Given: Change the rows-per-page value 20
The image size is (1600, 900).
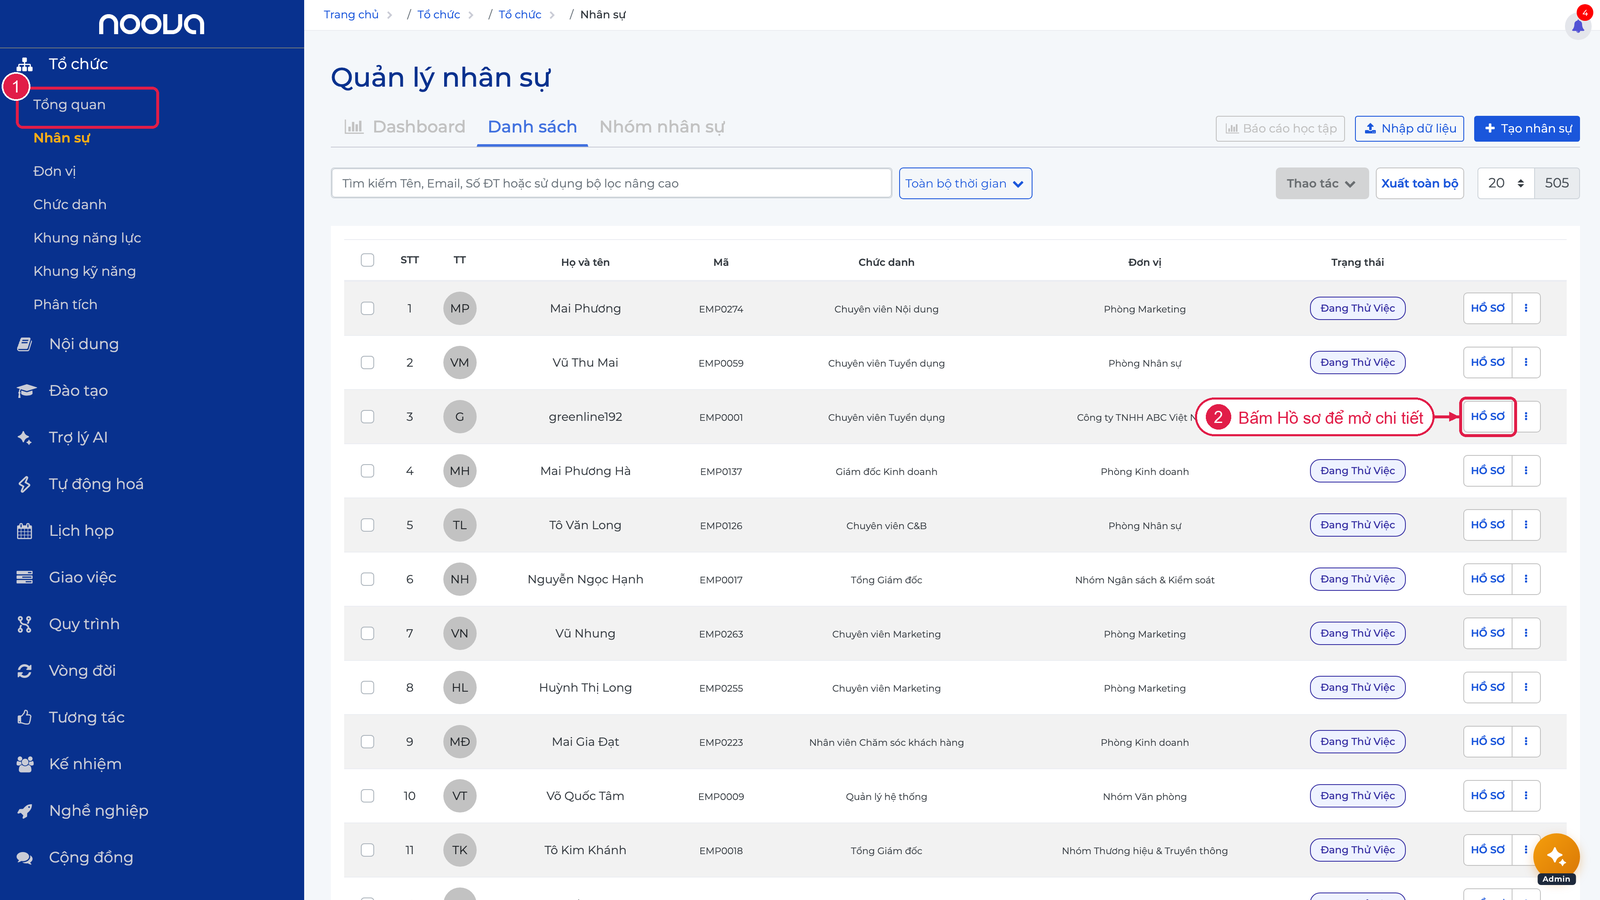Looking at the screenshot, I should [1506, 183].
